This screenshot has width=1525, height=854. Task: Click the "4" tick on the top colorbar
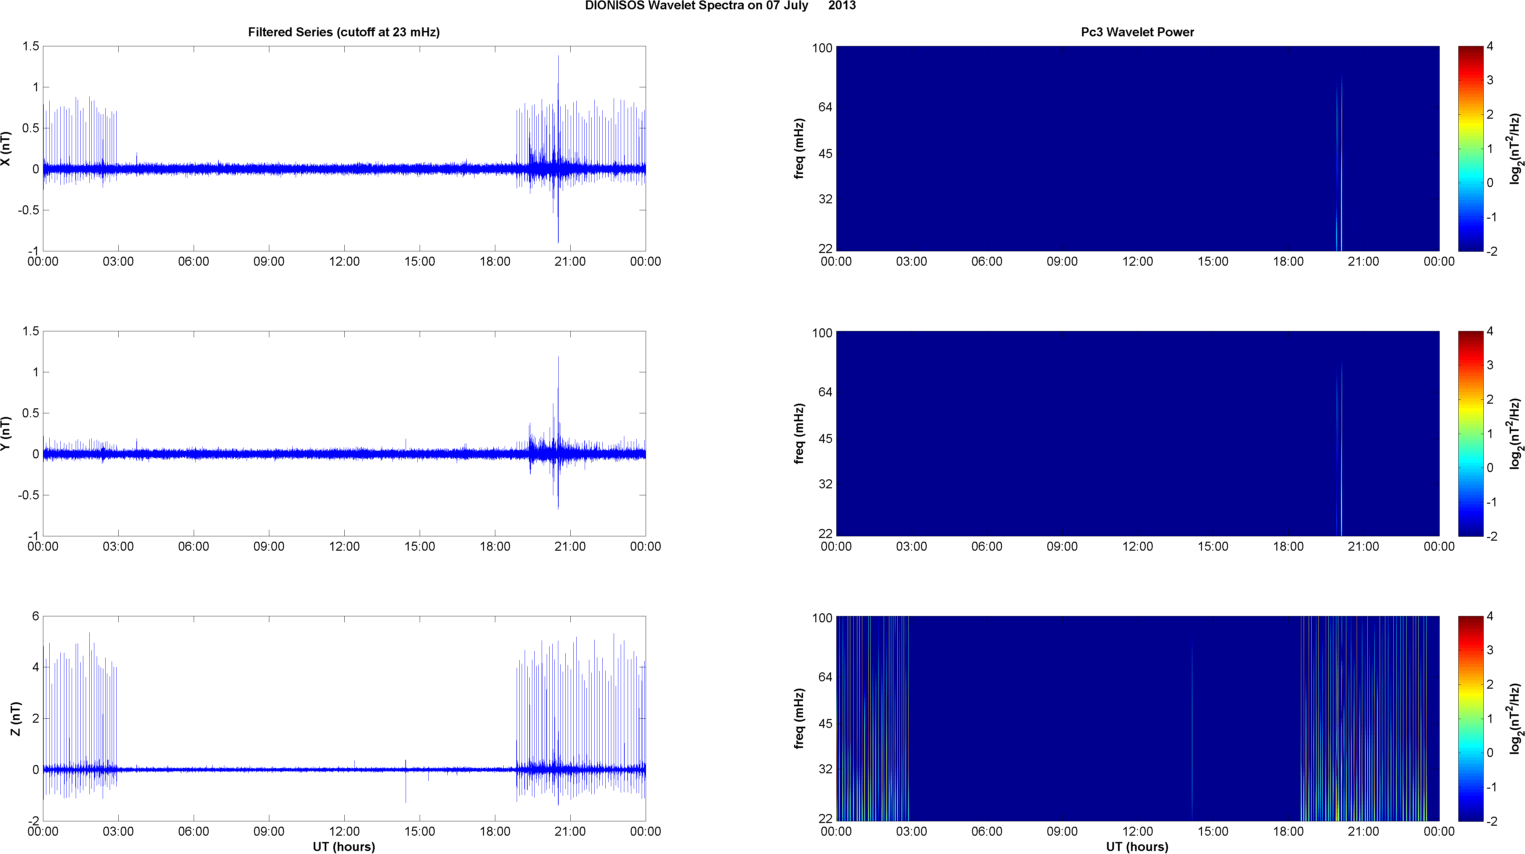point(1490,47)
